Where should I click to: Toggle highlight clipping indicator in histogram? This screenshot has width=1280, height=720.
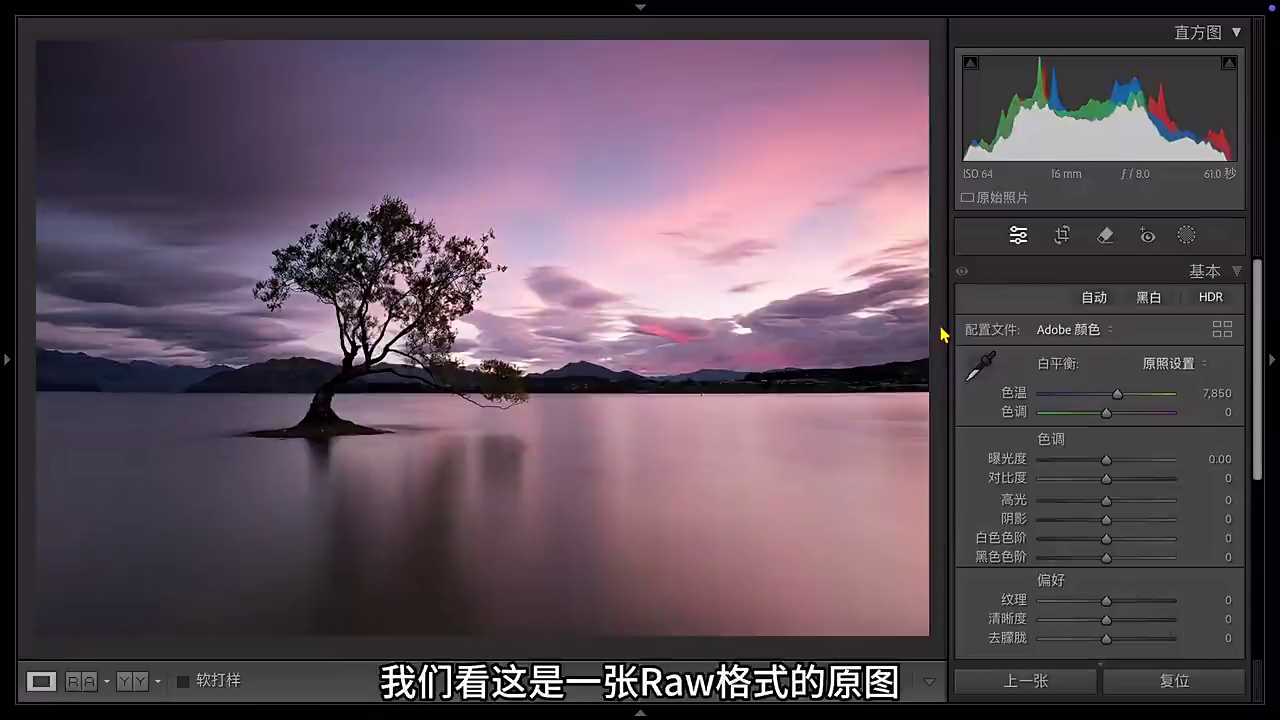(1229, 63)
